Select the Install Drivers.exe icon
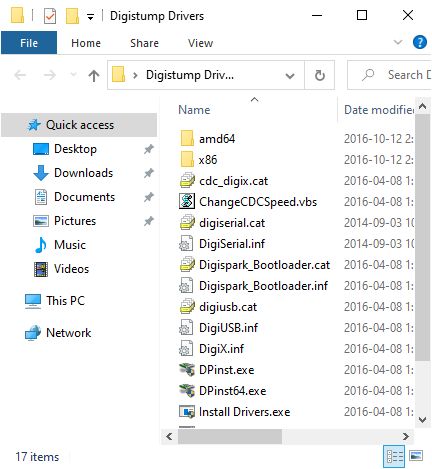Image resolution: width=432 pixels, height=469 pixels. pyautogui.click(x=187, y=411)
